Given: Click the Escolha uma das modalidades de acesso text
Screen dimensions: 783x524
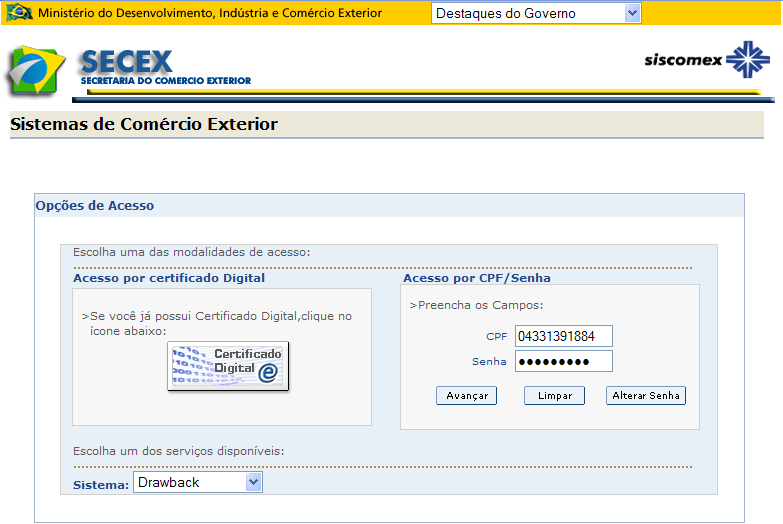Looking at the screenshot, I should (191, 252).
